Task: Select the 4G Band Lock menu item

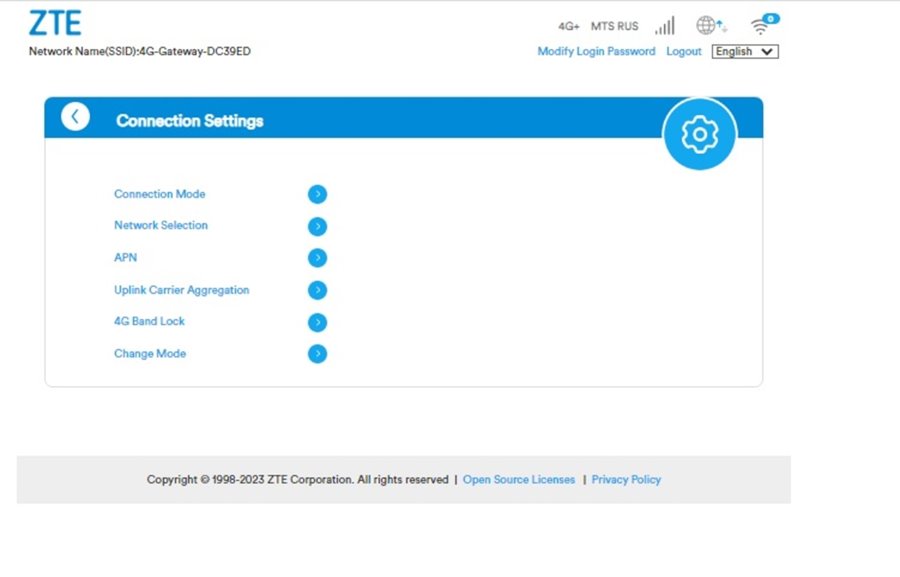Action: point(149,321)
